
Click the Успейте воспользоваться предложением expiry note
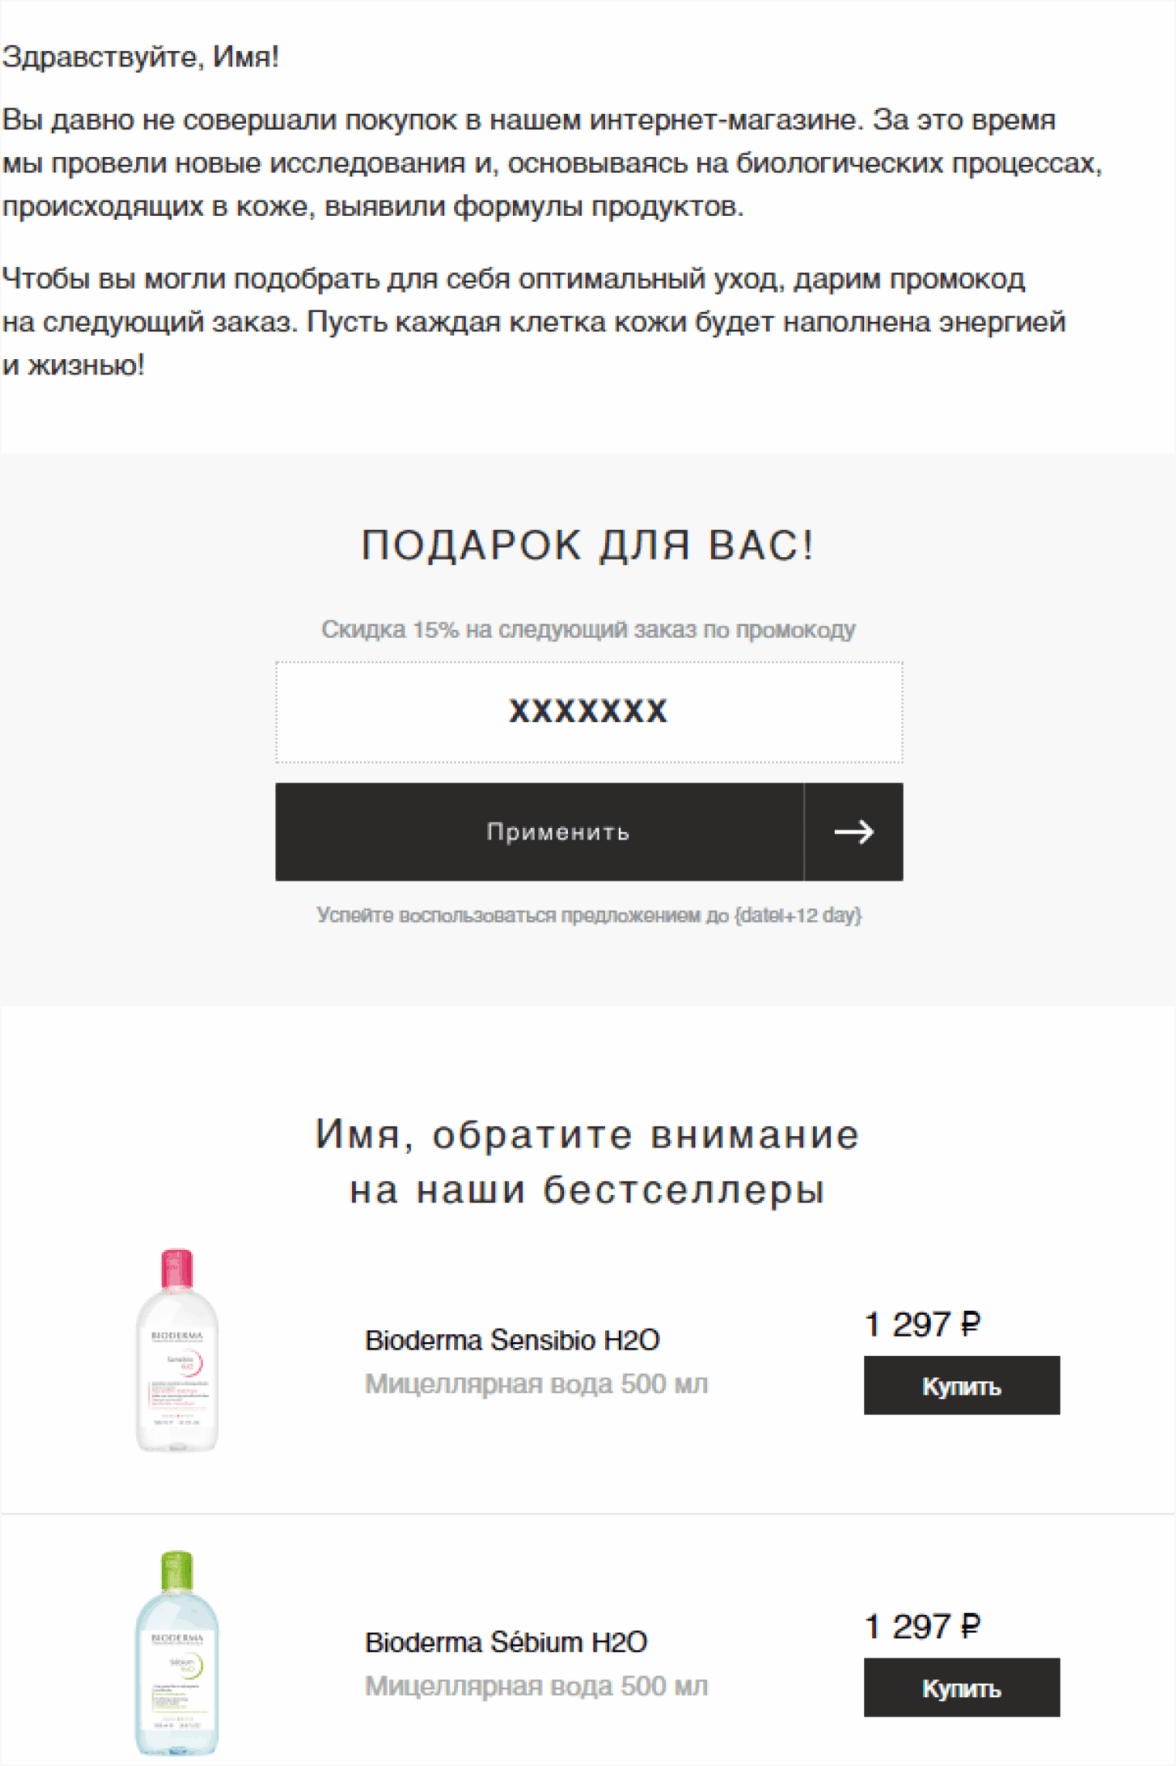588,915
